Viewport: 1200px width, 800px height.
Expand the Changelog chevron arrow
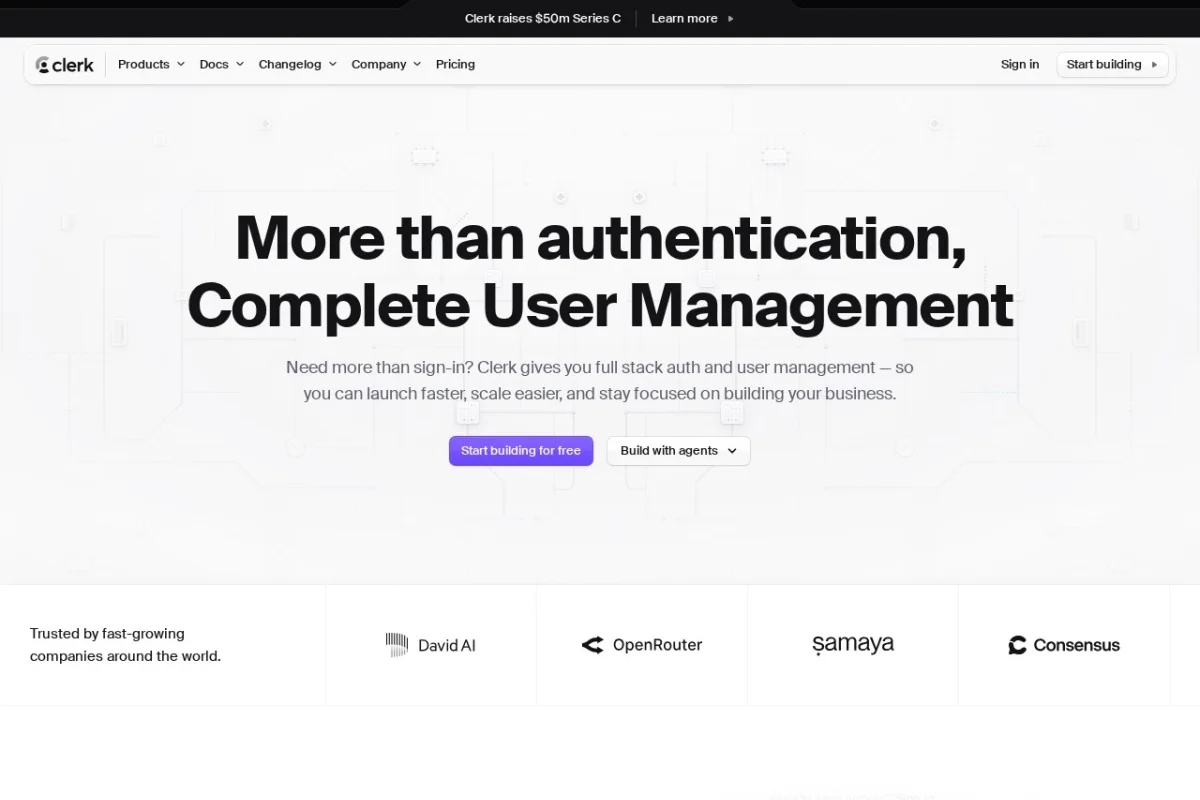click(x=333, y=64)
